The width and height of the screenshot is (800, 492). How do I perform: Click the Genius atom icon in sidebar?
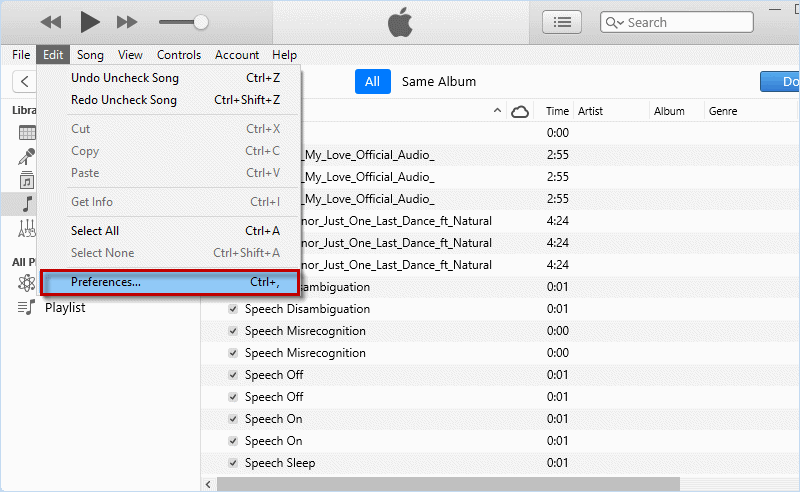(28, 283)
